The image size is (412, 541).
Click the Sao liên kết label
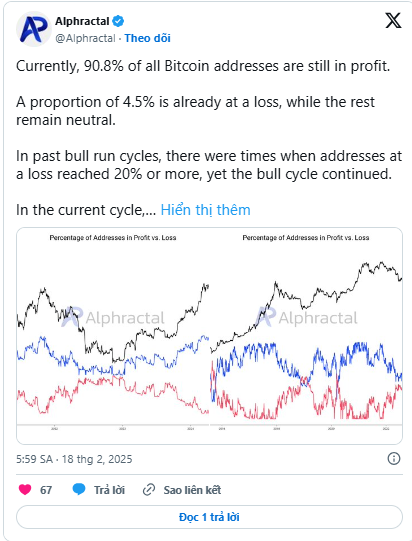click(192, 490)
